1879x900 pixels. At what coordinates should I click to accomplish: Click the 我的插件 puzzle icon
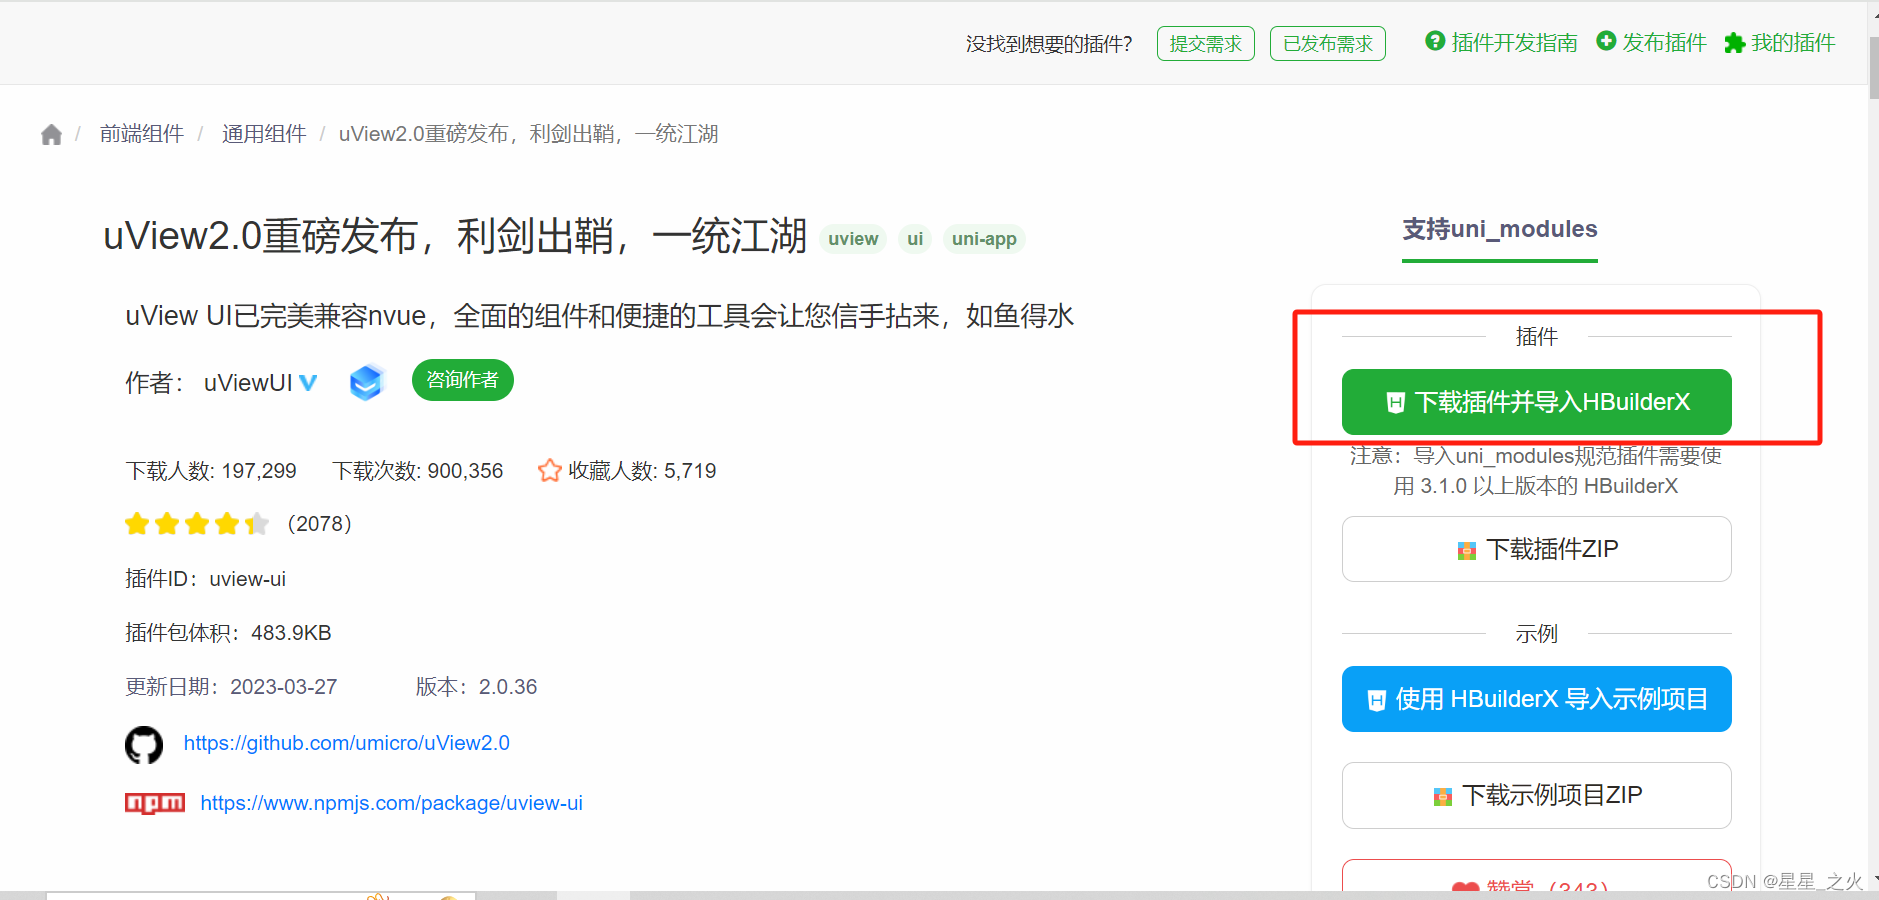pos(1733,42)
